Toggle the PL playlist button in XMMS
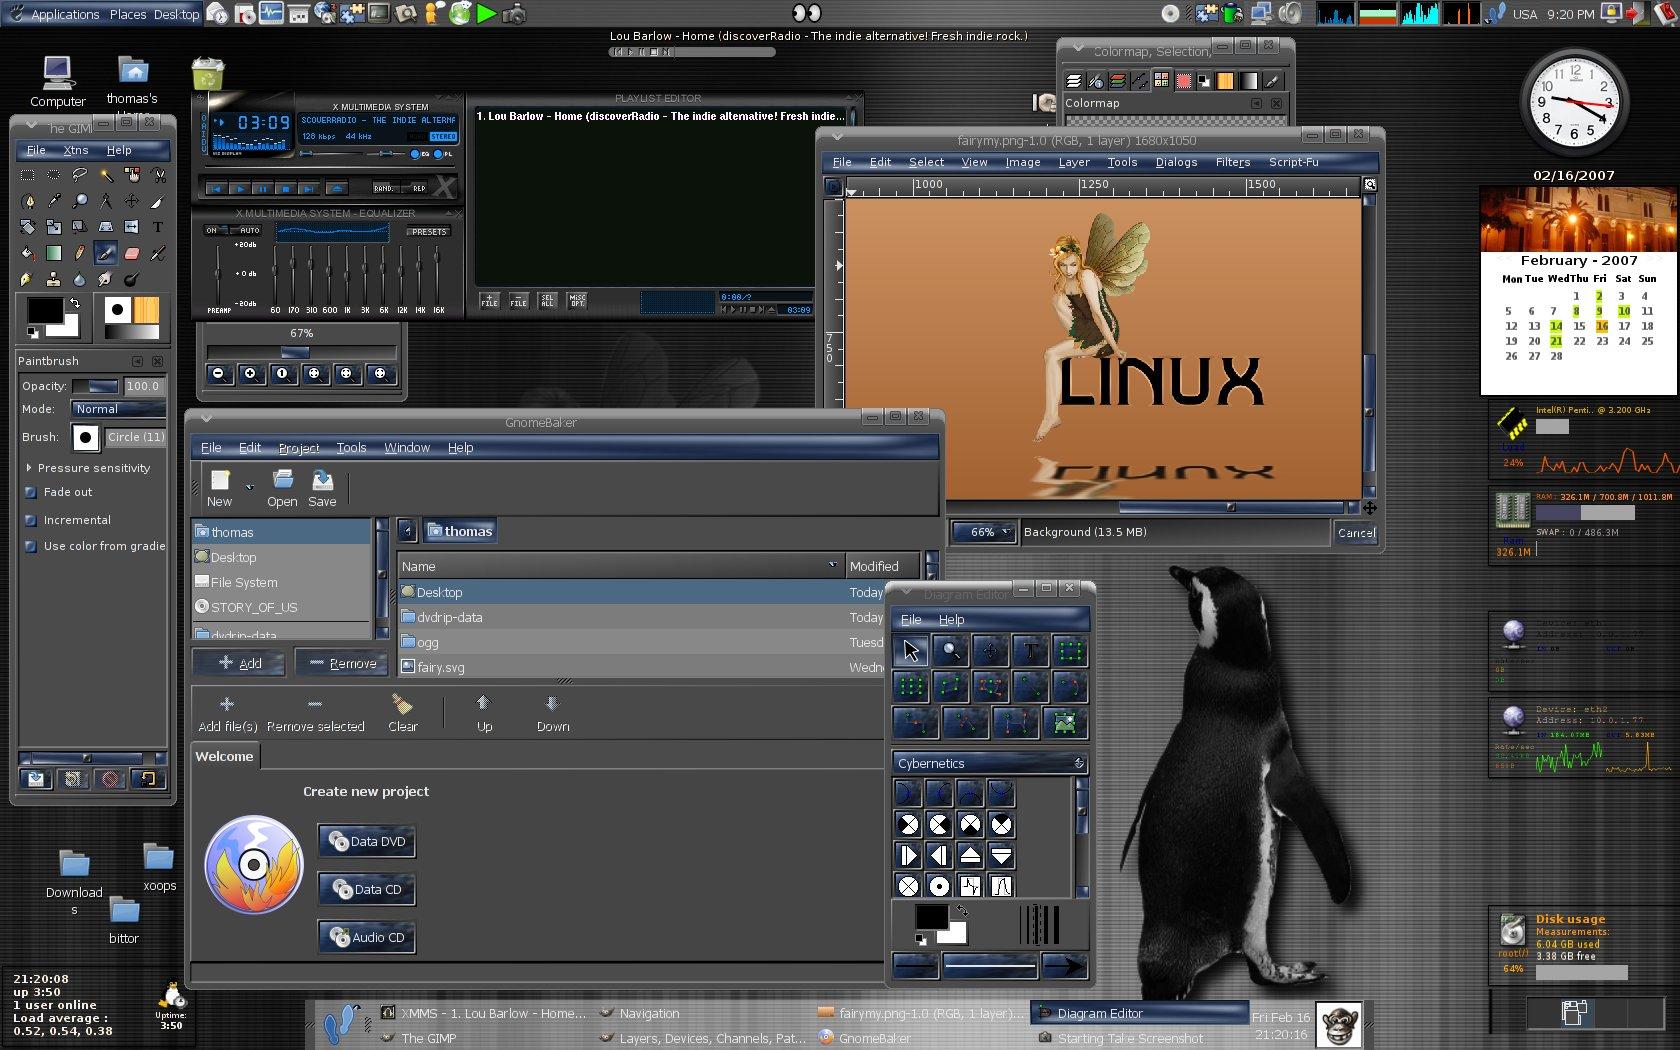 point(444,154)
